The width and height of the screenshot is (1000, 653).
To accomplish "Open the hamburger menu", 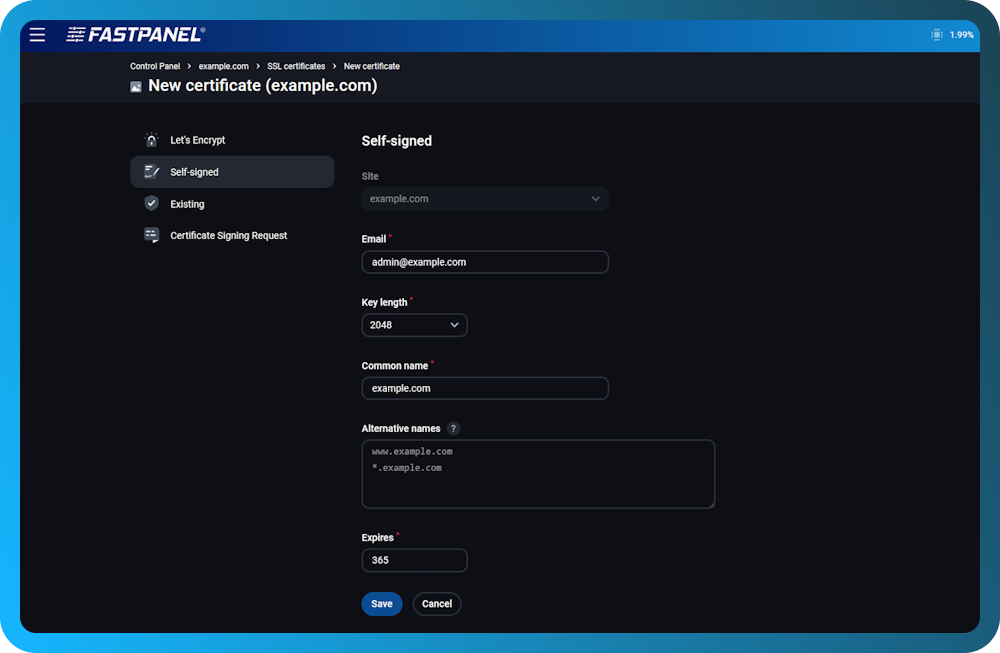I will [37, 34].
